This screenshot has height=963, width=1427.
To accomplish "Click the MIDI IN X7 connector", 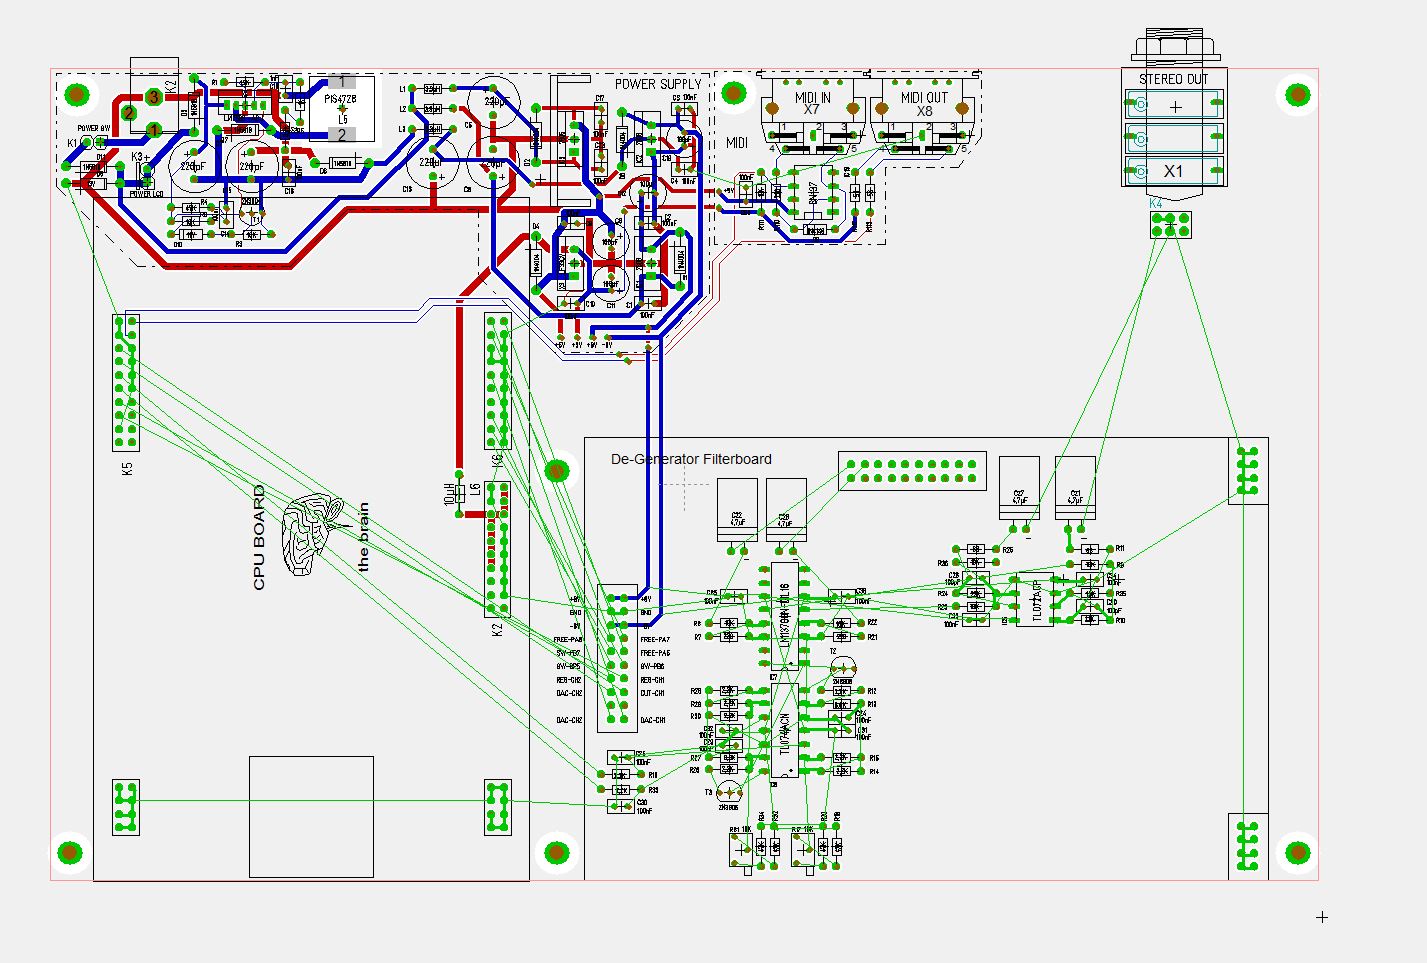I will coord(812,112).
